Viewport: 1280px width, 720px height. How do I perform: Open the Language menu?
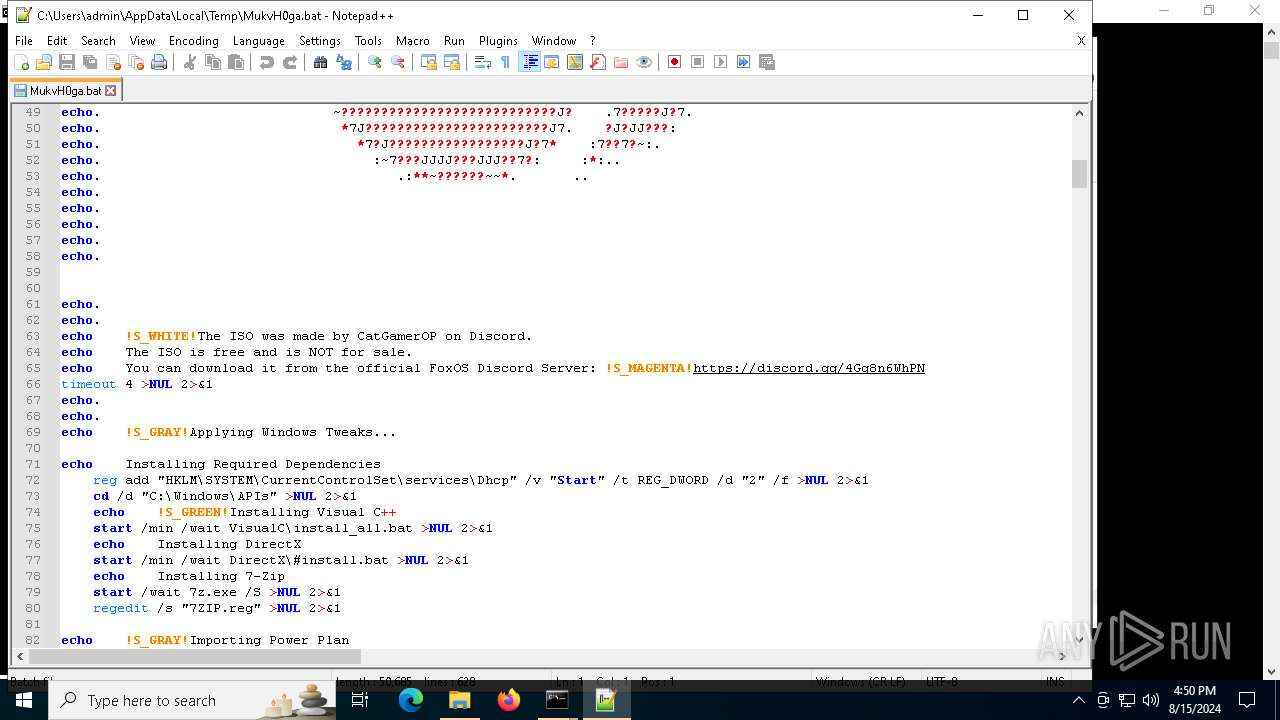259,41
